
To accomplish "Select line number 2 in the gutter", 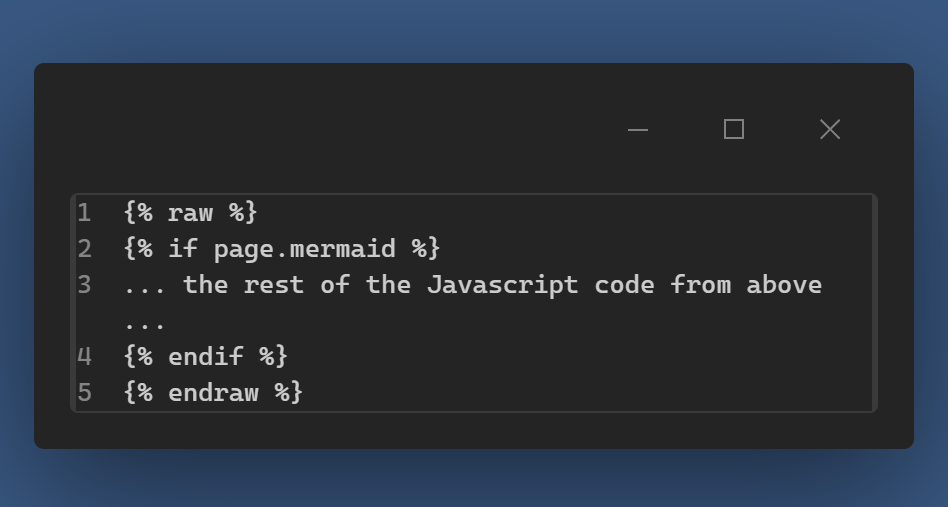I will [x=84, y=249].
